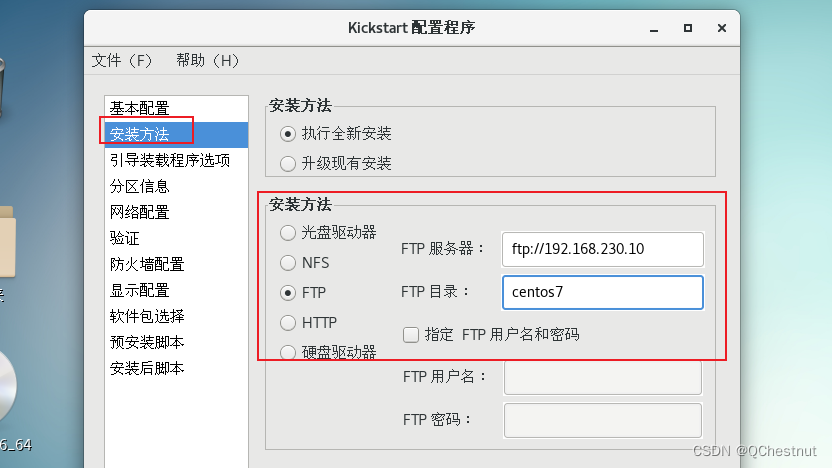Click the FTP 目录 field containing centos7
This screenshot has height=468, width=832.
click(x=603, y=292)
